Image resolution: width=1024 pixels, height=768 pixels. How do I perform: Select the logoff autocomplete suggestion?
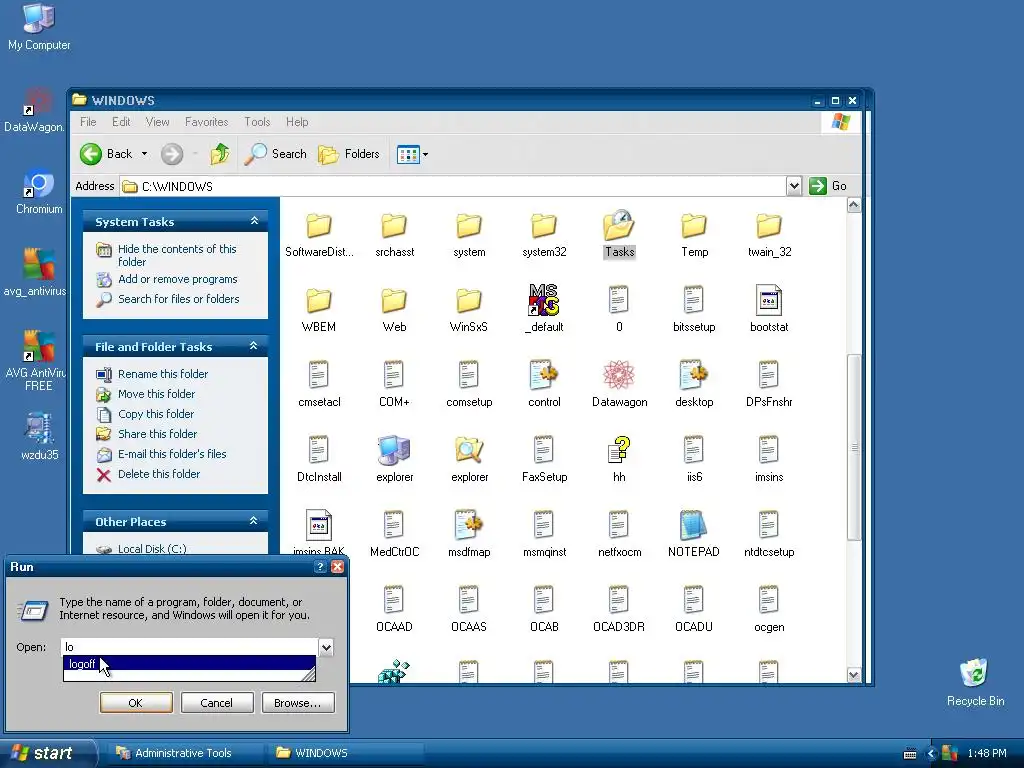(189, 664)
